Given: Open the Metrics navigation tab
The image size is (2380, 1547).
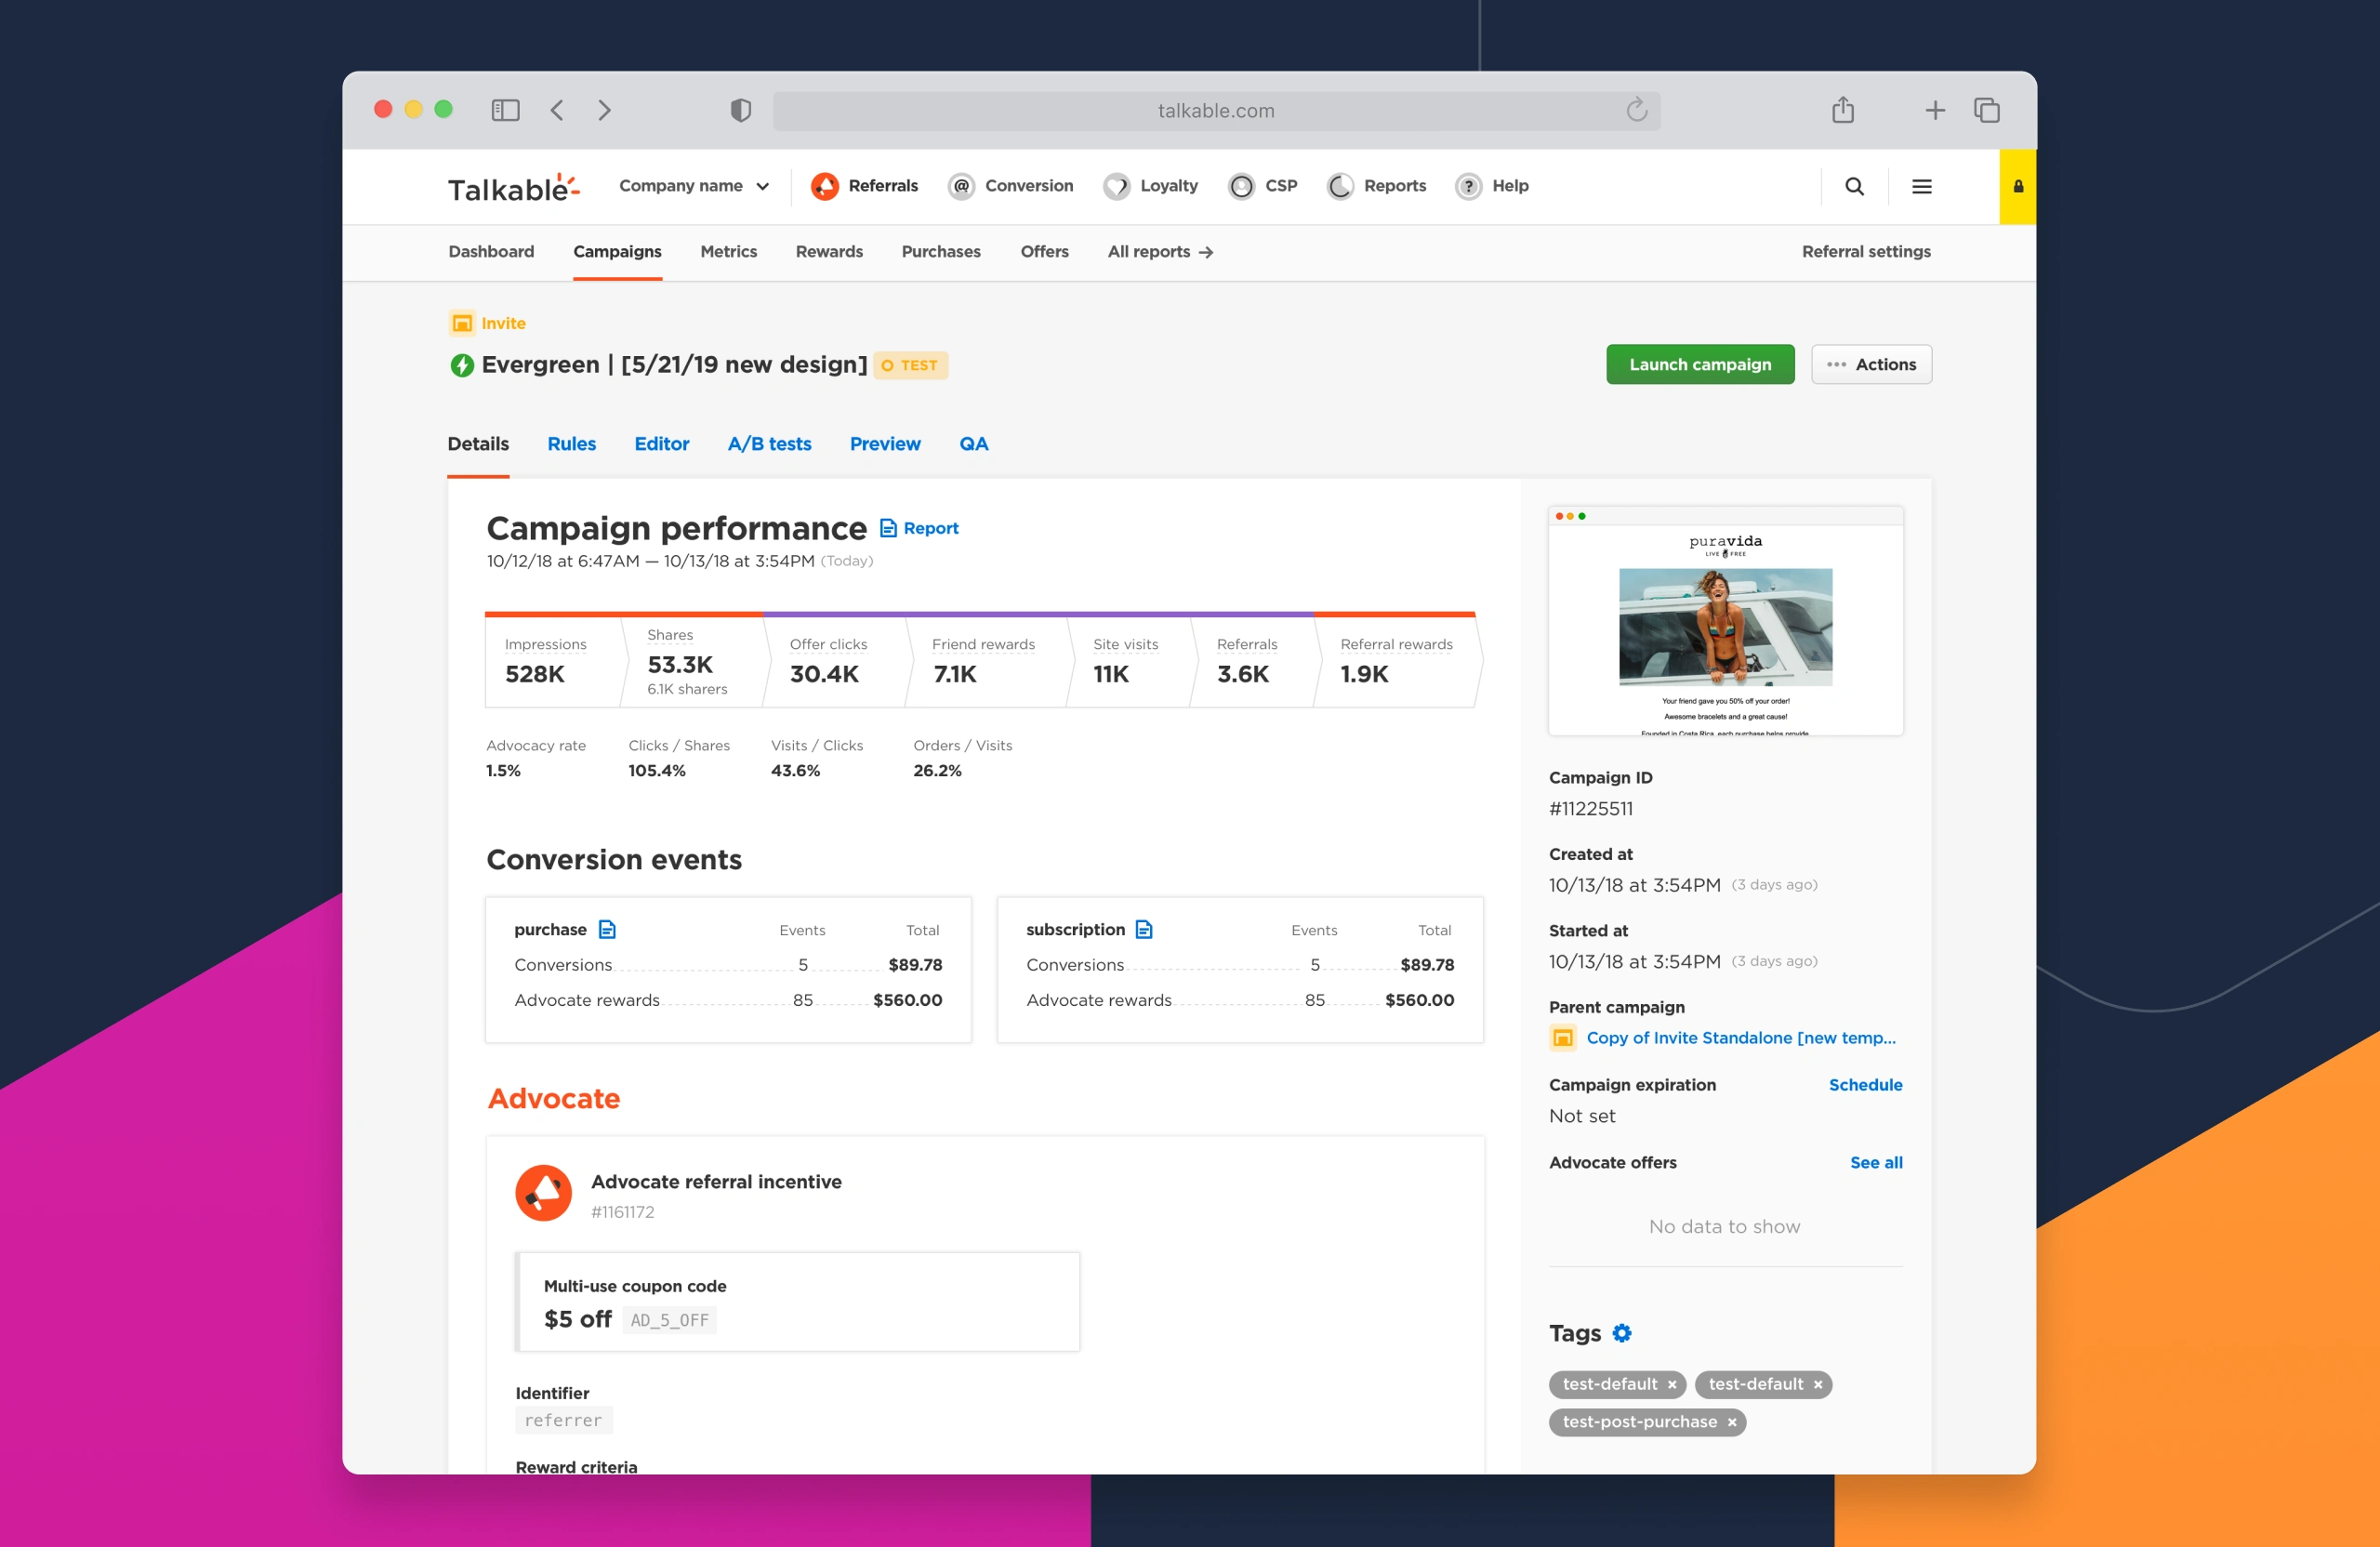Looking at the screenshot, I should tap(728, 252).
